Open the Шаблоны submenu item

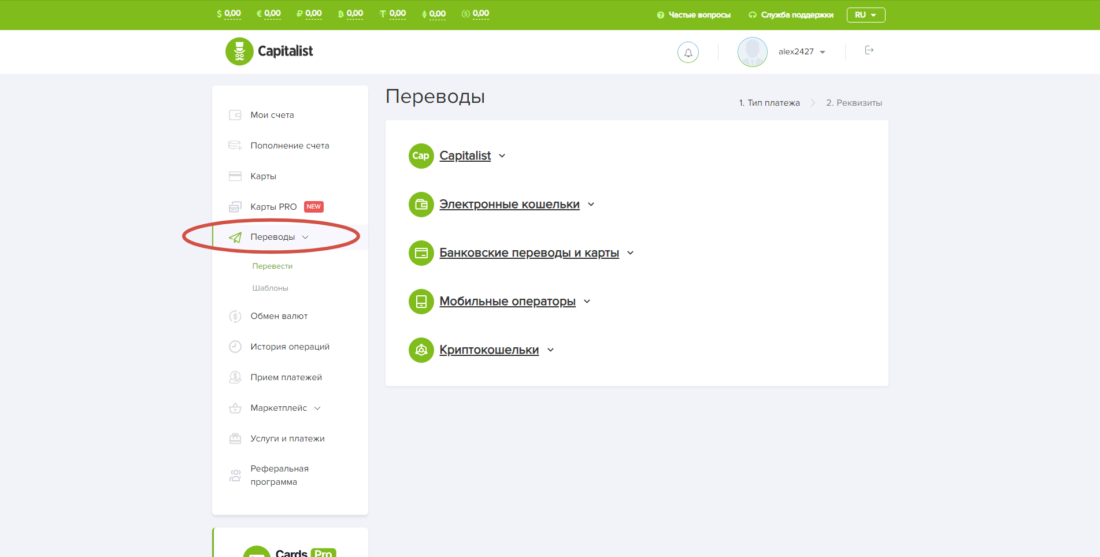pos(270,288)
